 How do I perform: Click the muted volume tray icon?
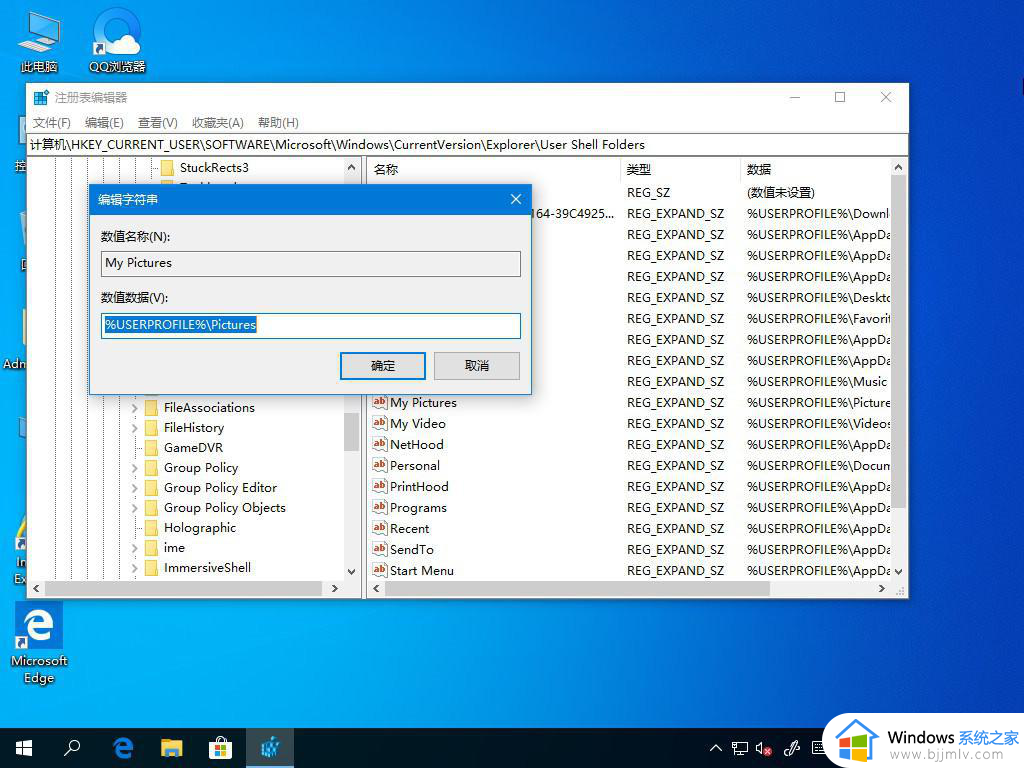coord(763,748)
